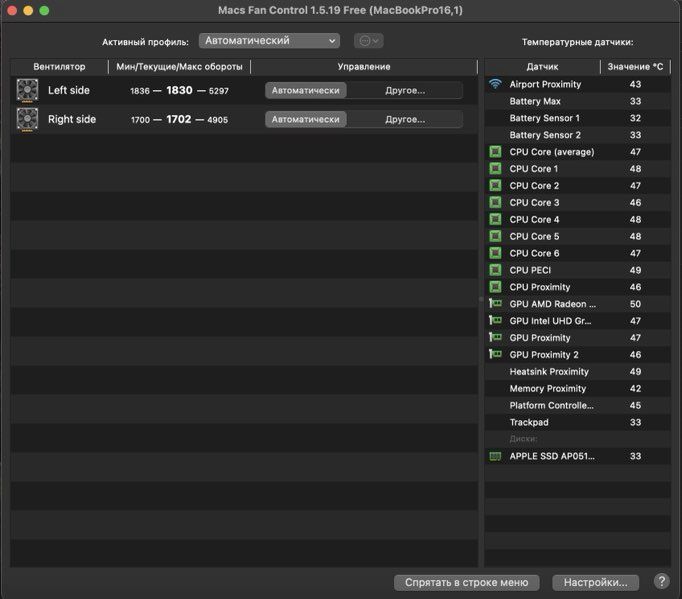This screenshot has height=599, width=682.
Task: Click the GPU AMD Radeon card icon
Action: click(x=495, y=304)
